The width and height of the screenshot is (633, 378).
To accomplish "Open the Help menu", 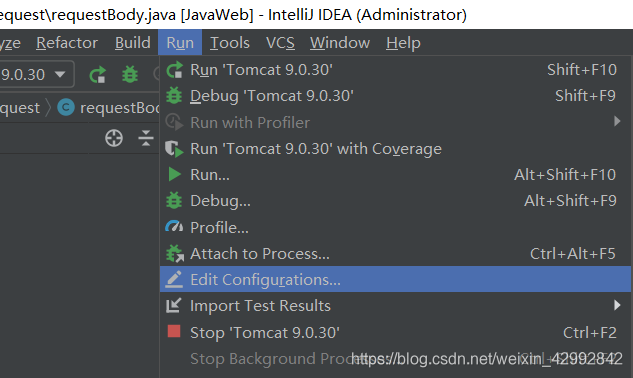I will (403, 42).
